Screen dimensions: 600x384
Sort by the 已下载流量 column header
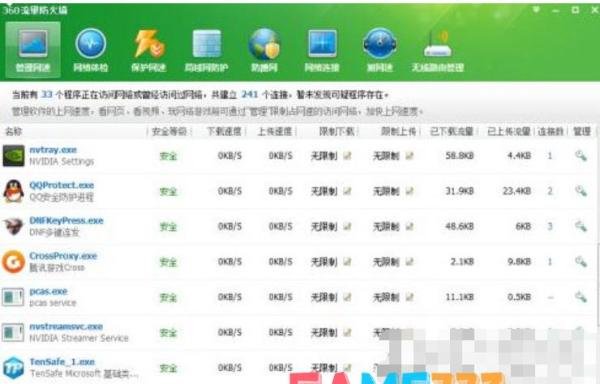452,132
